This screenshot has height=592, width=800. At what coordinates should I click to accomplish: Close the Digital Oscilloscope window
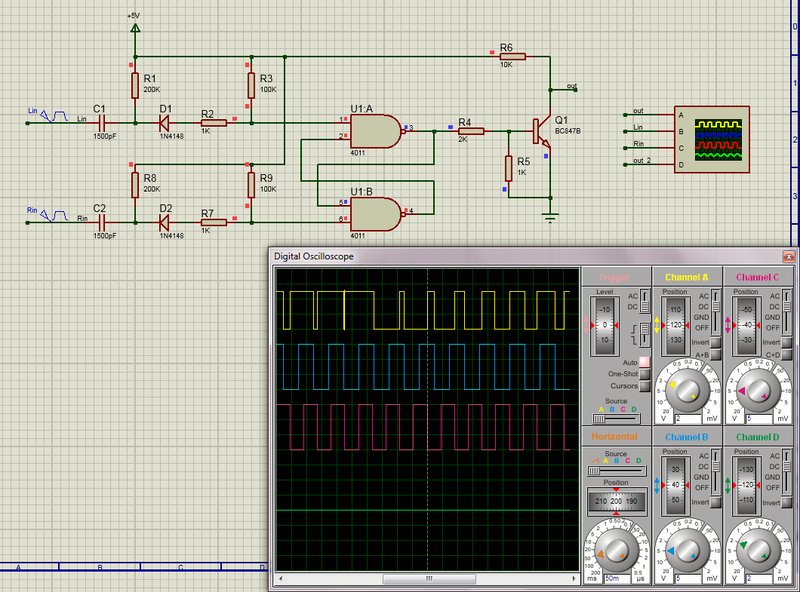click(789, 256)
